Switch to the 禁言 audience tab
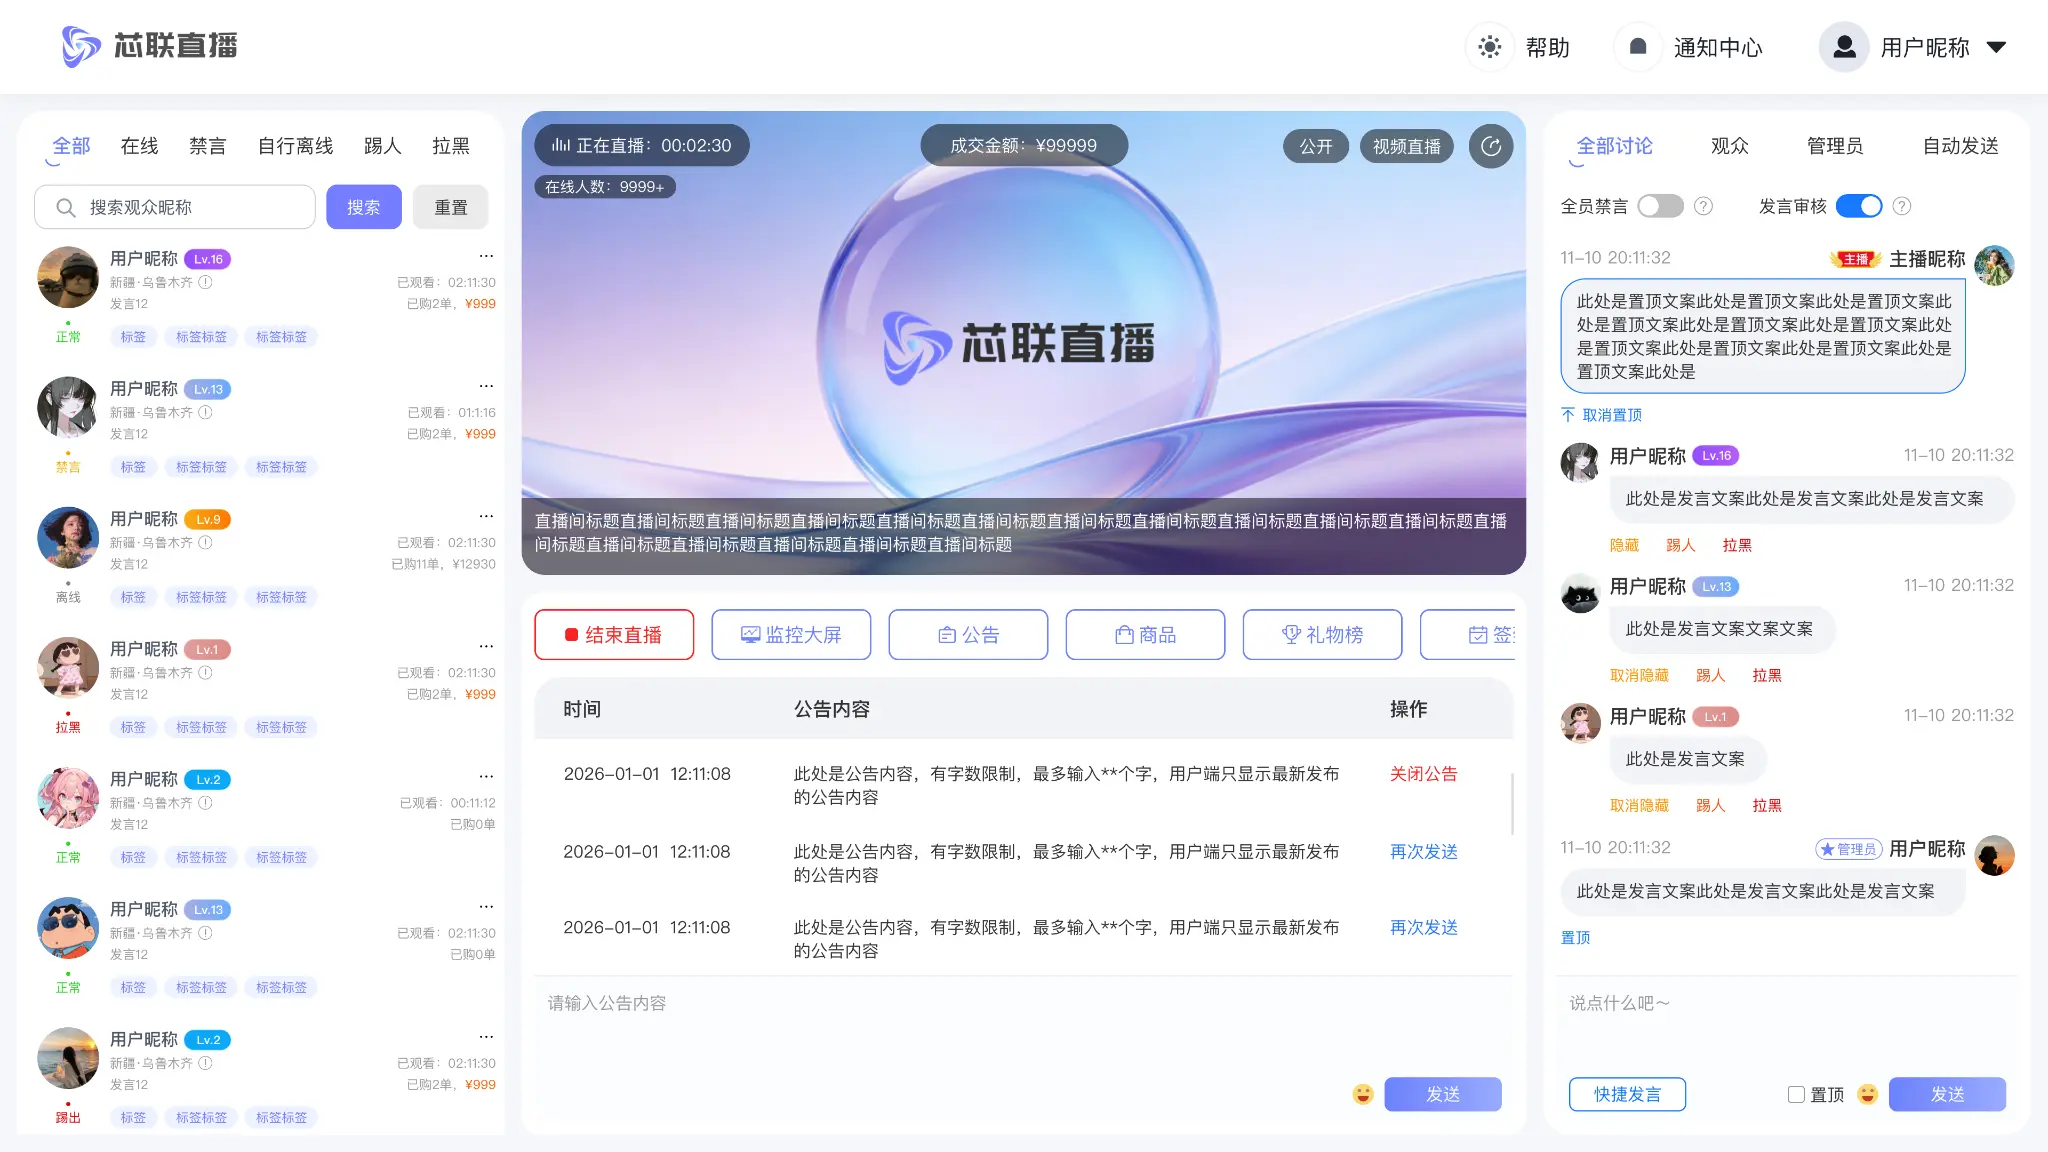Image resolution: width=2048 pixels, height=1152 pixels. tap(208, 146)
